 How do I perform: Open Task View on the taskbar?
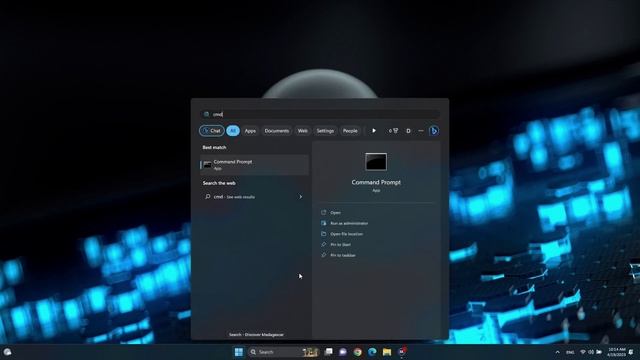click(x=329, y=352)
